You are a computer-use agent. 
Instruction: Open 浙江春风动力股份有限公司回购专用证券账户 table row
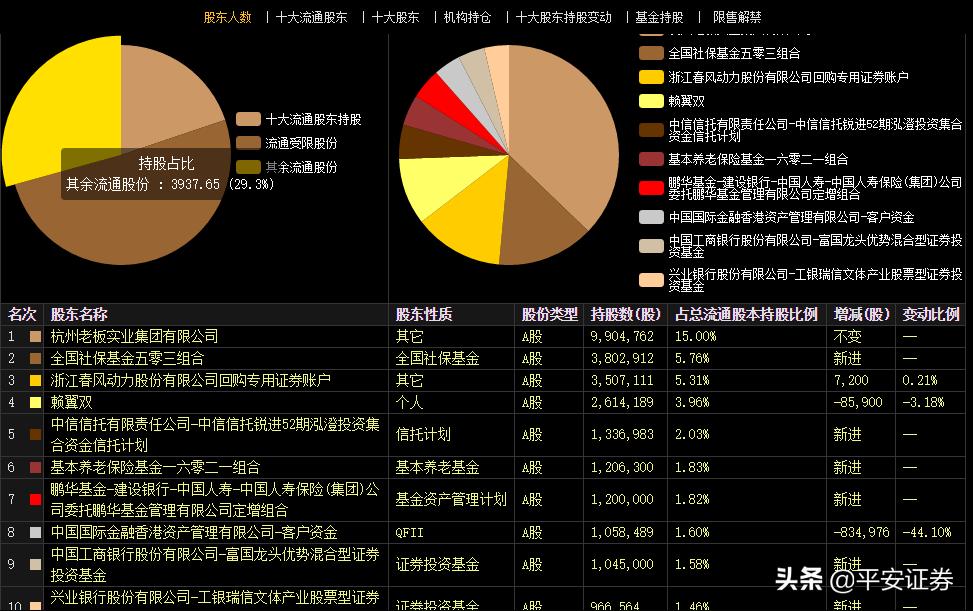click(x=191, y=381)
